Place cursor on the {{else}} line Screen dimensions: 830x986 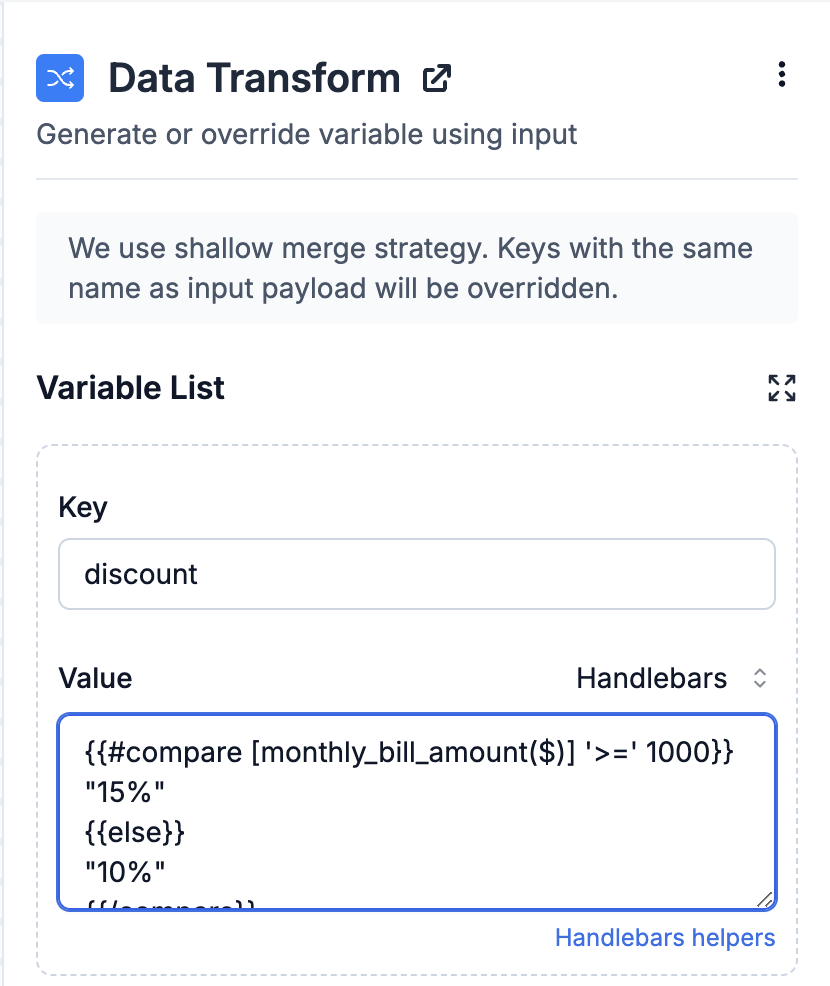coord(135,832)
